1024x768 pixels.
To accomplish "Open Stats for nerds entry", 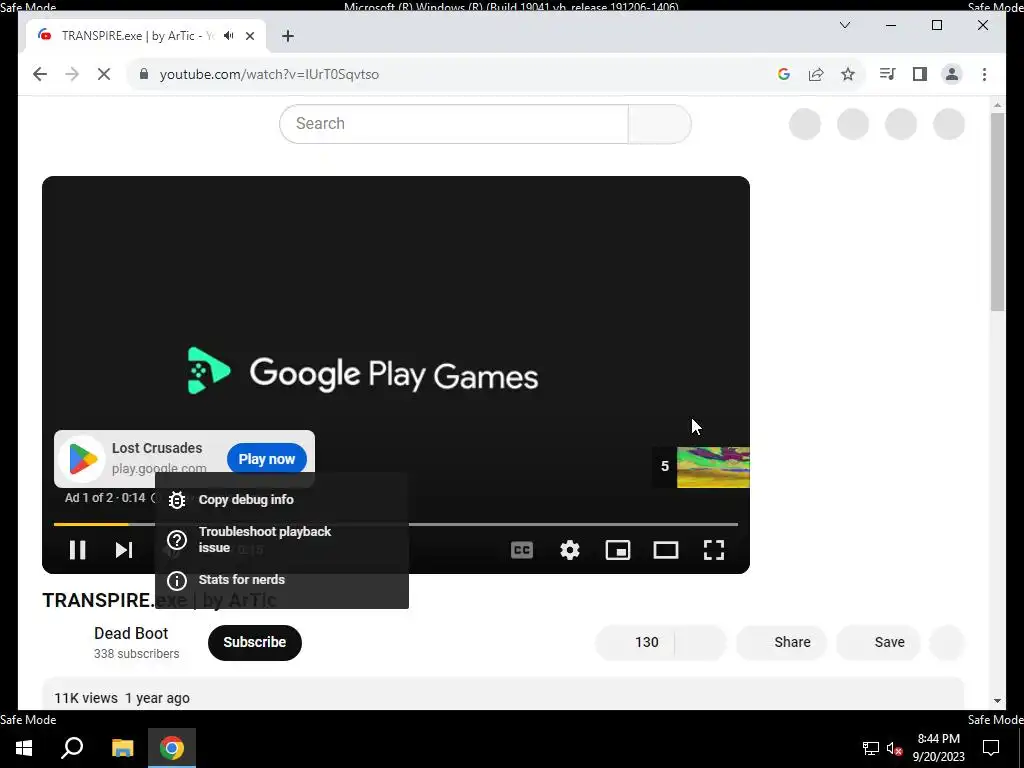I will 281,580.
